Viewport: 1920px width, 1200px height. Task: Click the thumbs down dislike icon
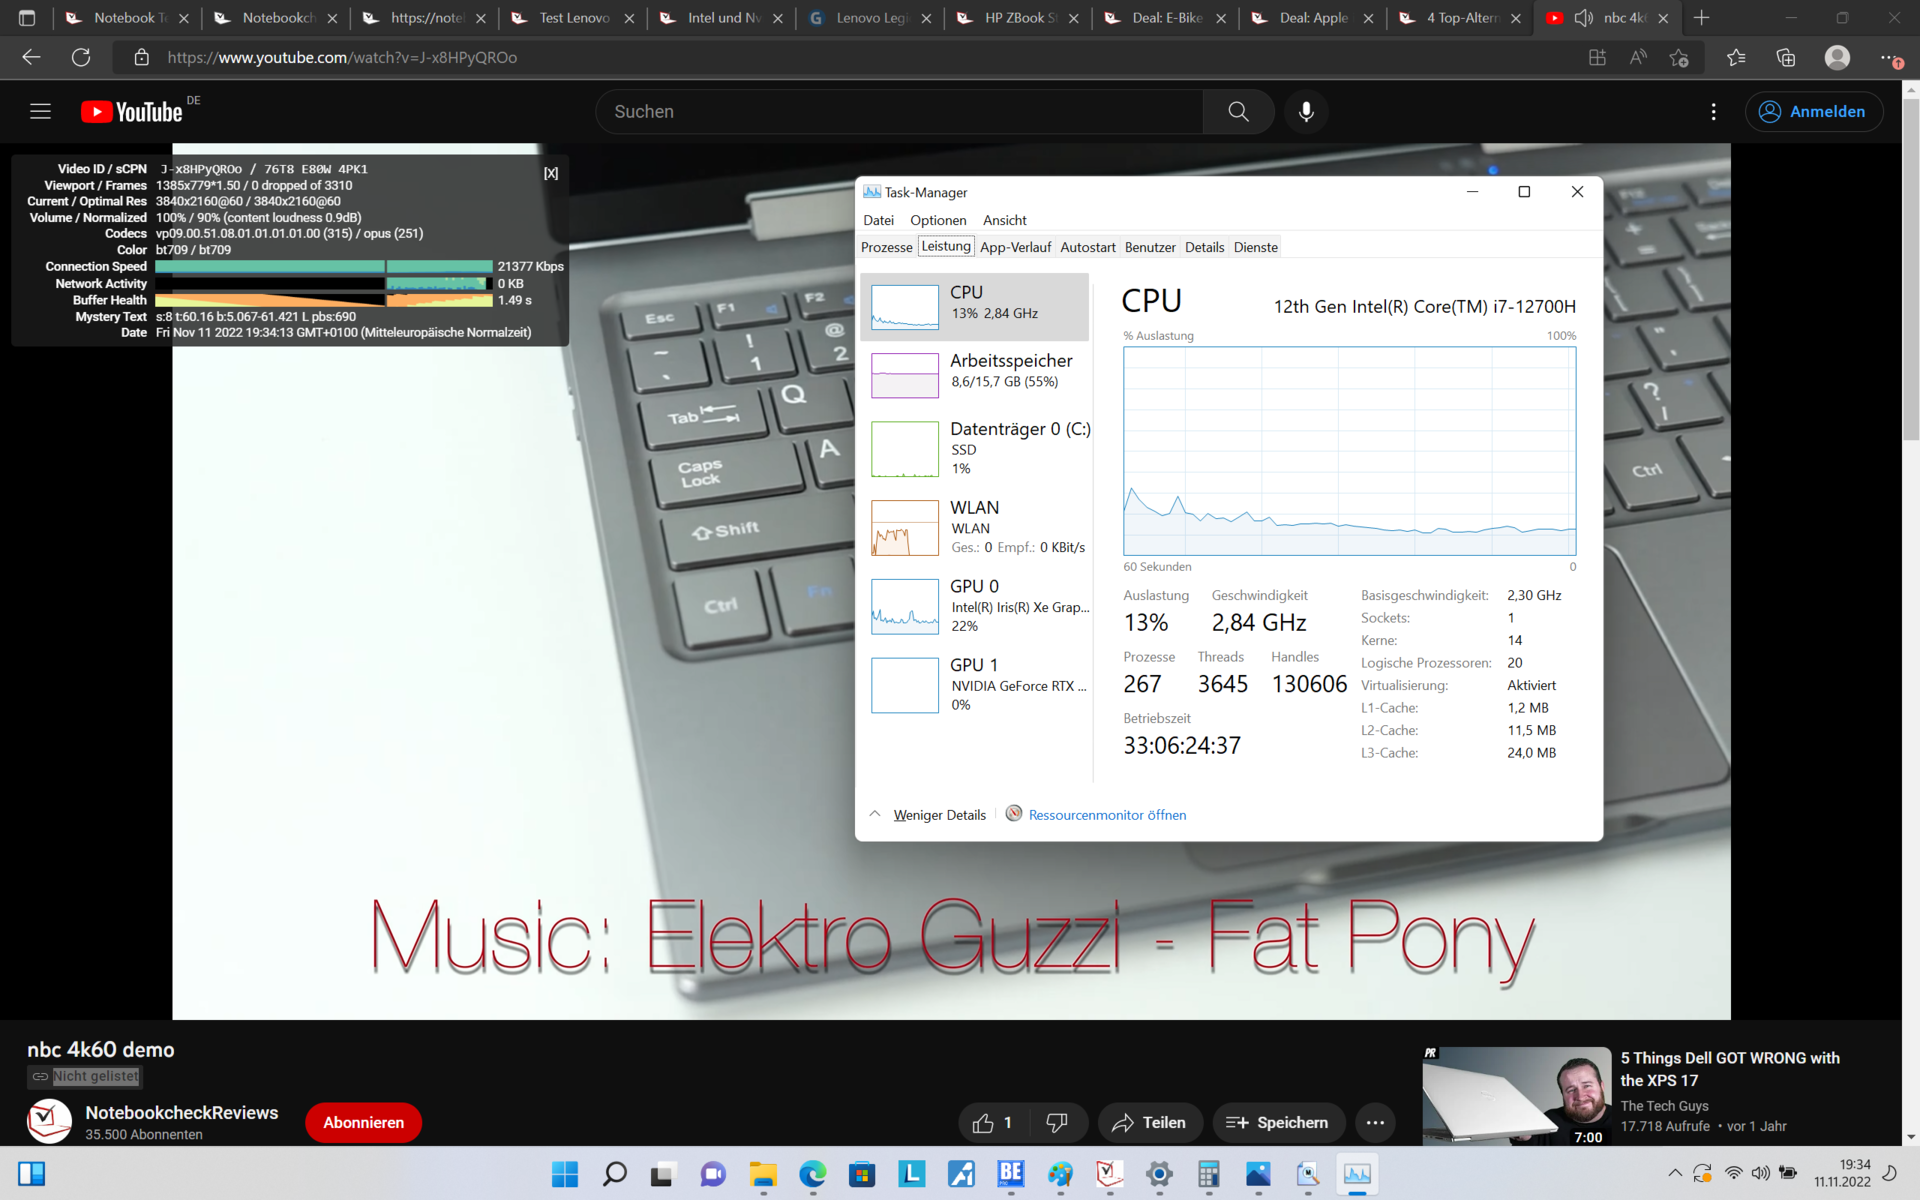(1056, 1123)
